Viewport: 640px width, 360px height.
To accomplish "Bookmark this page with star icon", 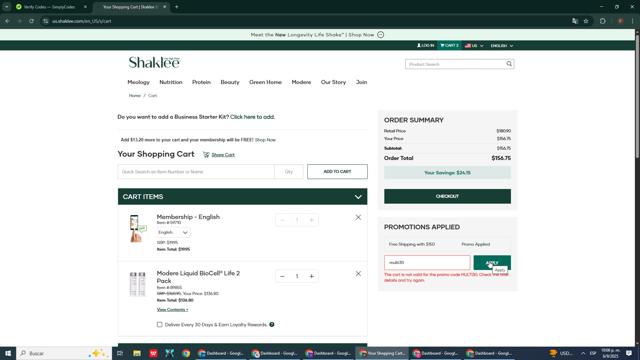I will tap(586, 21).
